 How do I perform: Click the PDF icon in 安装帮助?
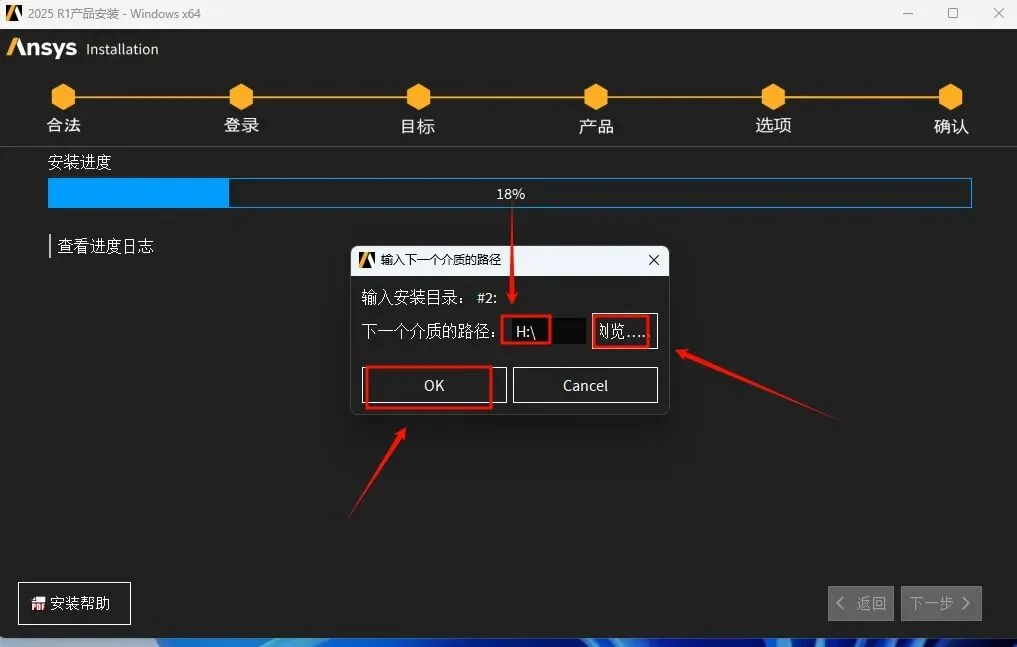coord(38,604)
